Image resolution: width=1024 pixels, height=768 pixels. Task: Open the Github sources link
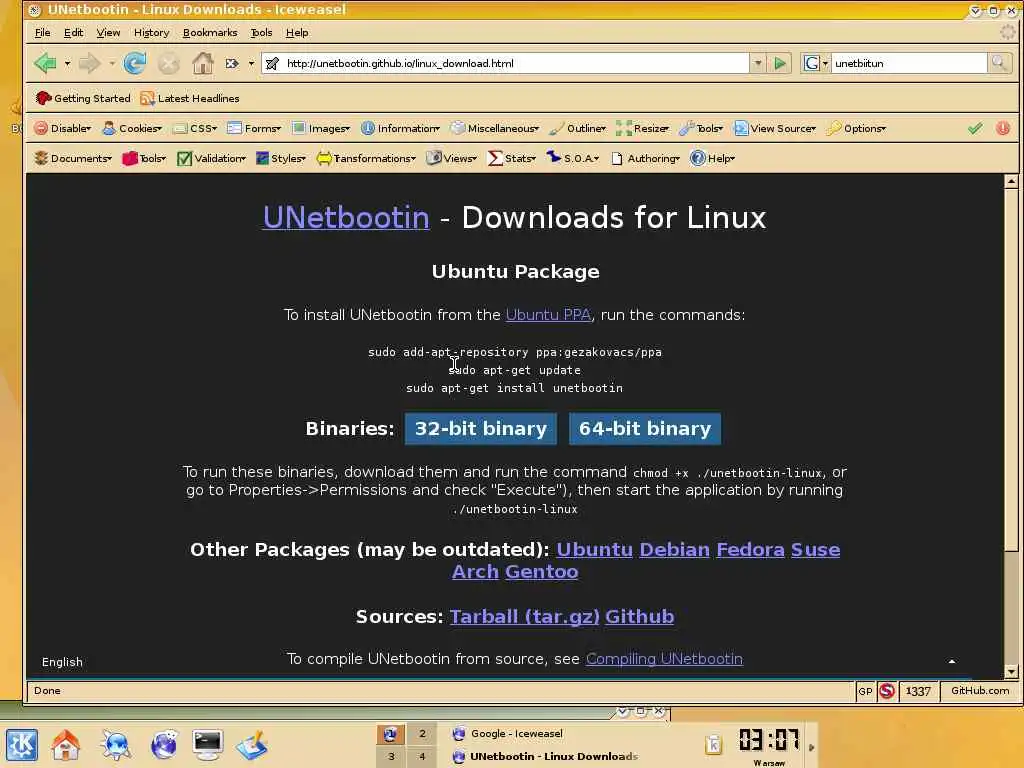click(640, 616)
